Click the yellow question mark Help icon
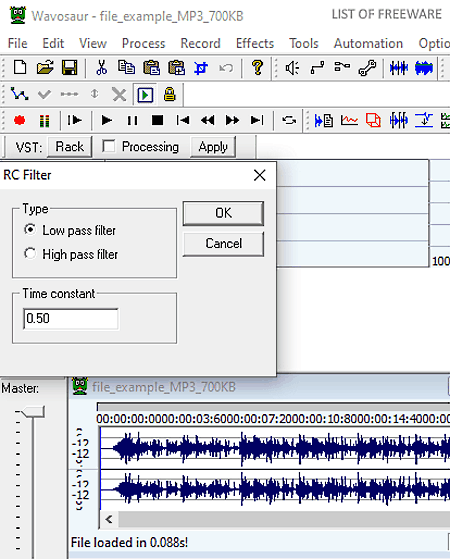The width and height of the screenshot is (450, 559). [x=257, y=67]
